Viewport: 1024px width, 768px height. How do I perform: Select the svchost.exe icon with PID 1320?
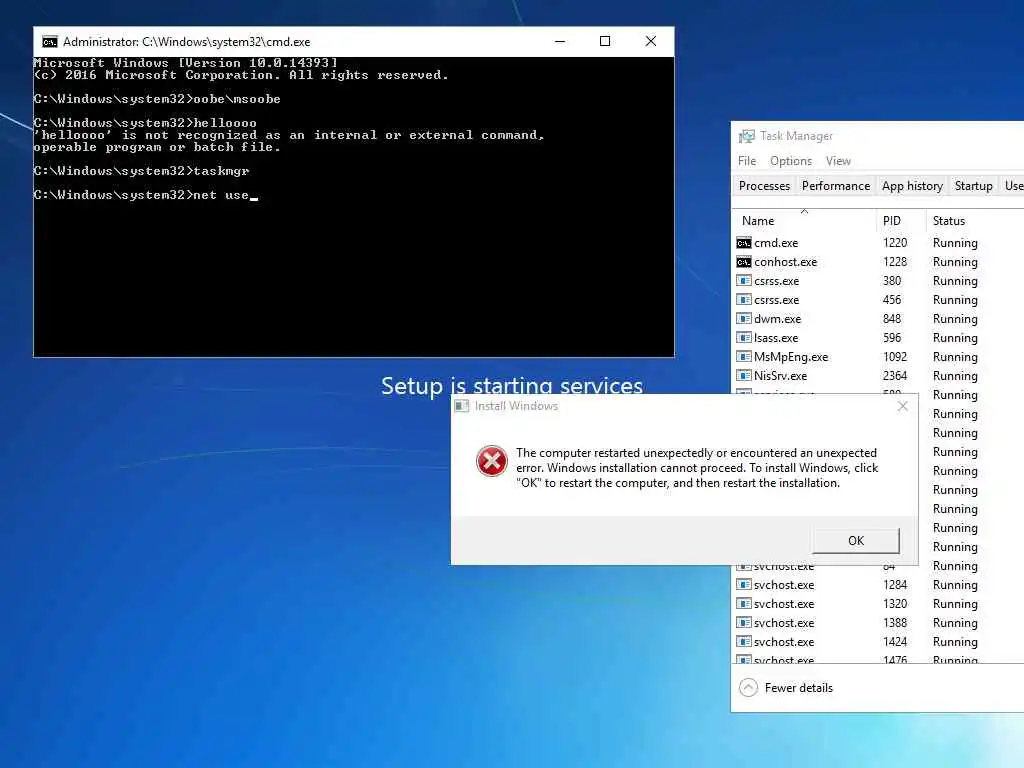coord(744,603)
